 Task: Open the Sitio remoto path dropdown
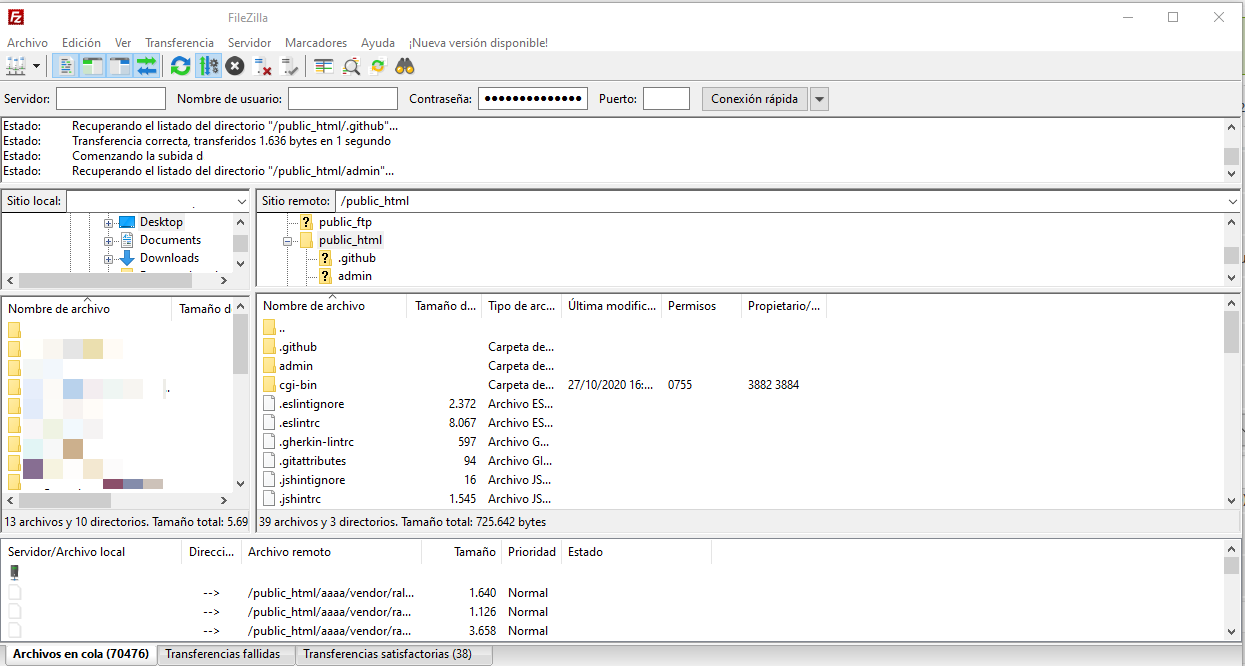point(1232,201)
